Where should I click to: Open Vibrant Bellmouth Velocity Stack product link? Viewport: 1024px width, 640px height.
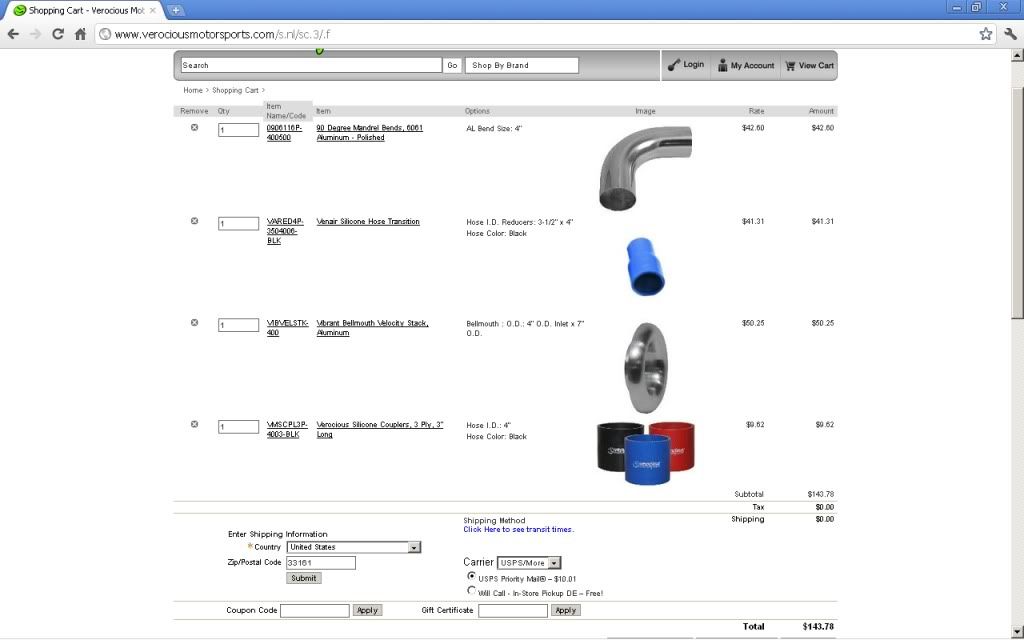[372, 328]
